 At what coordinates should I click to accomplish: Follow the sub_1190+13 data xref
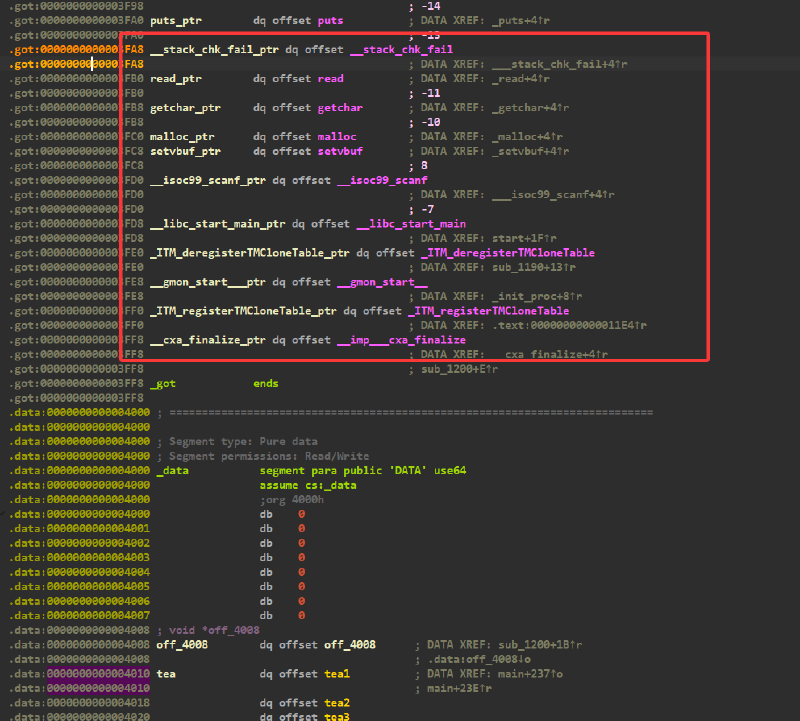click(534, 268)
